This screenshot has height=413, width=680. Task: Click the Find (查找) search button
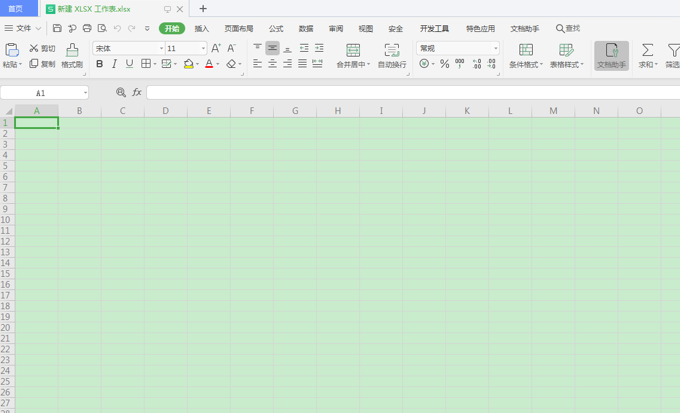[x=568, y=28]
